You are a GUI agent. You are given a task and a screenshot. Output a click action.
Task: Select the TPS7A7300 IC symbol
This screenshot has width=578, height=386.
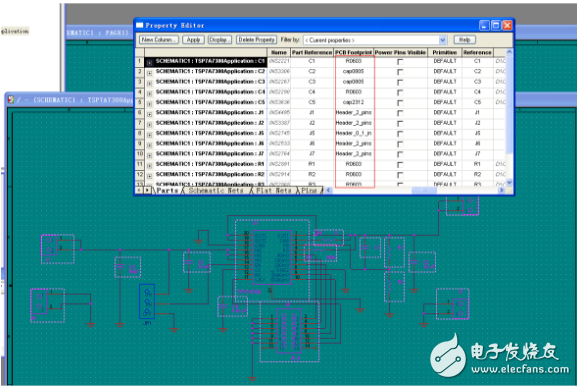click(272, 257)
